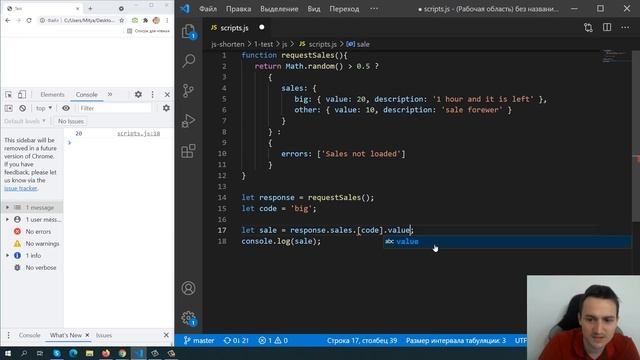This screenshot has height=360, width=640.
Task: Follow the issue tracker link
Action: pyautogui.click(x=21, y=188)
